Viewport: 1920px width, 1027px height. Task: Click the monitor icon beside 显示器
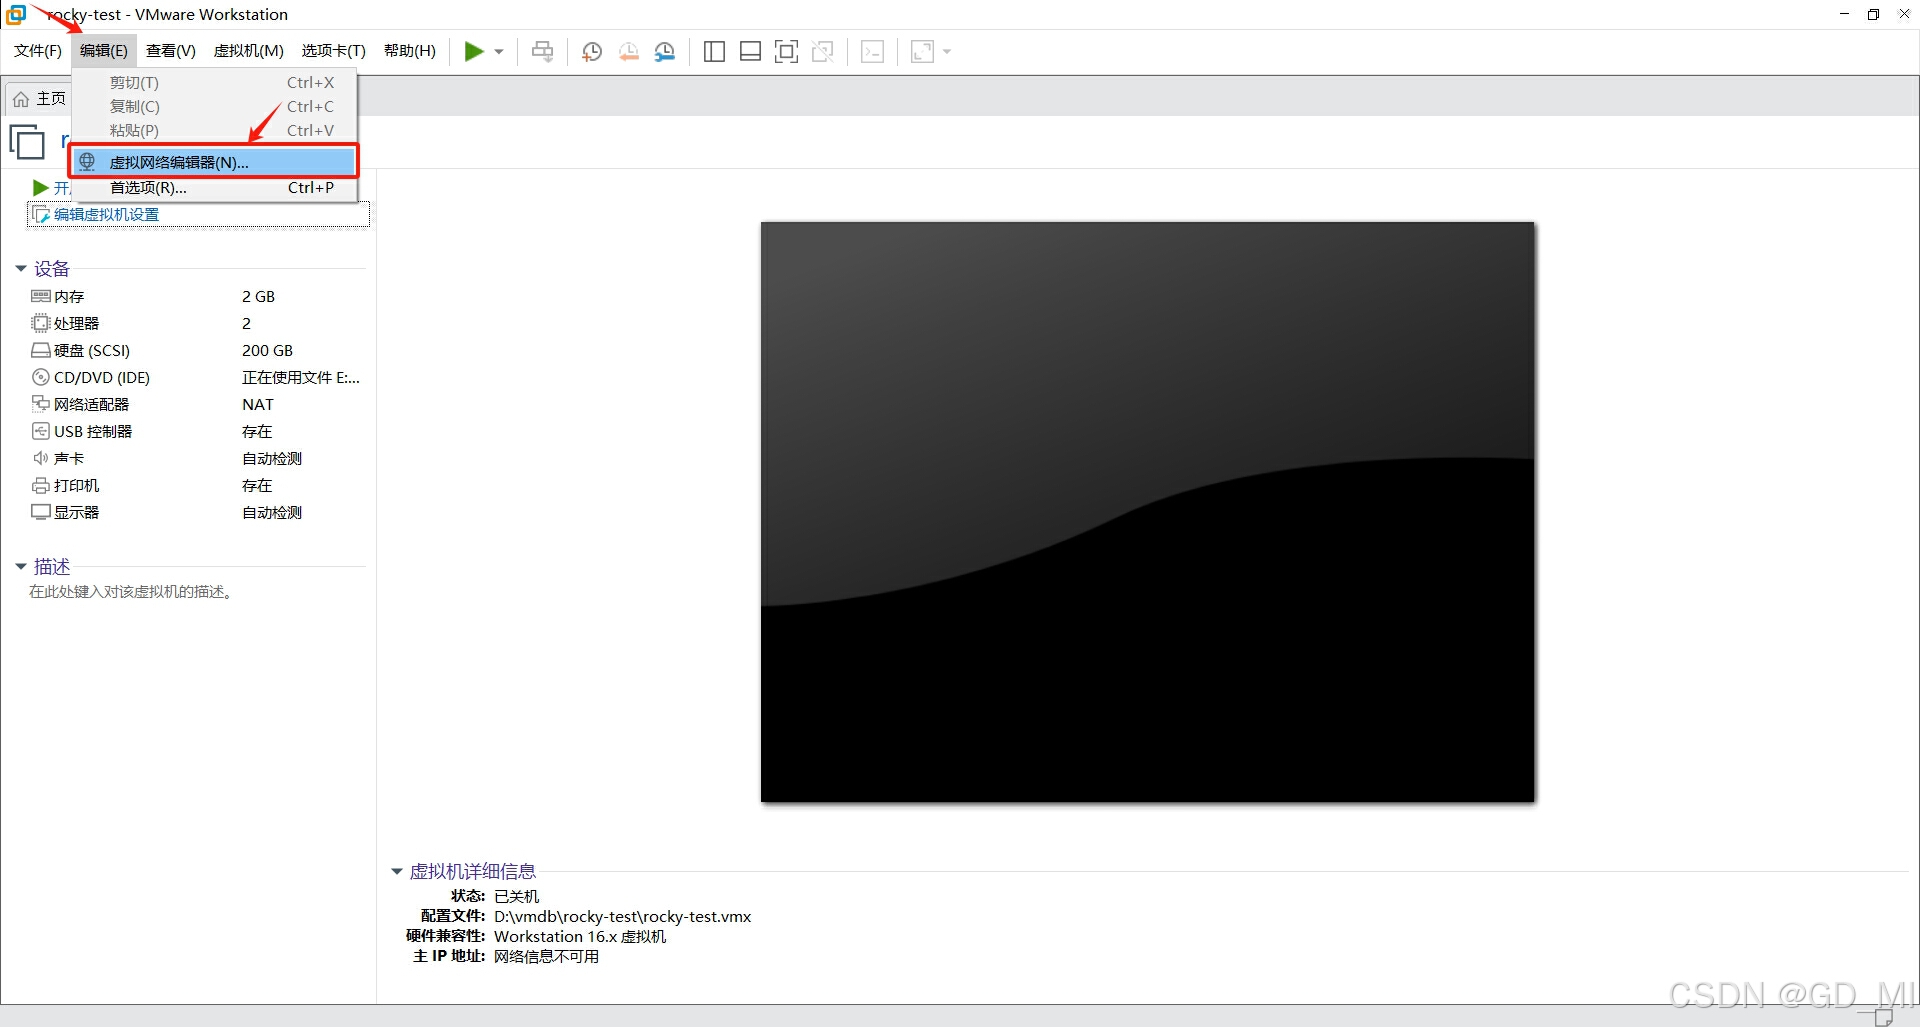point(41,512)
